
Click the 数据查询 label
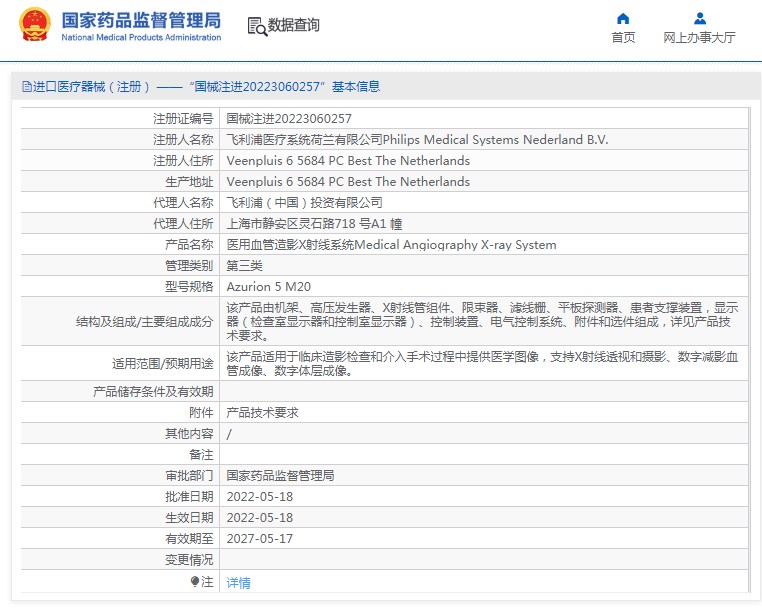tap(294, 25)
